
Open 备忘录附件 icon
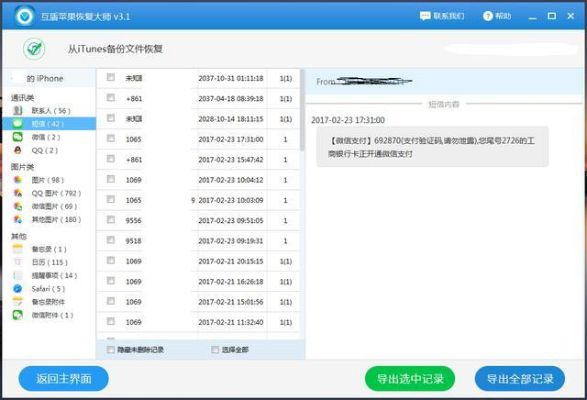[18, 301]
